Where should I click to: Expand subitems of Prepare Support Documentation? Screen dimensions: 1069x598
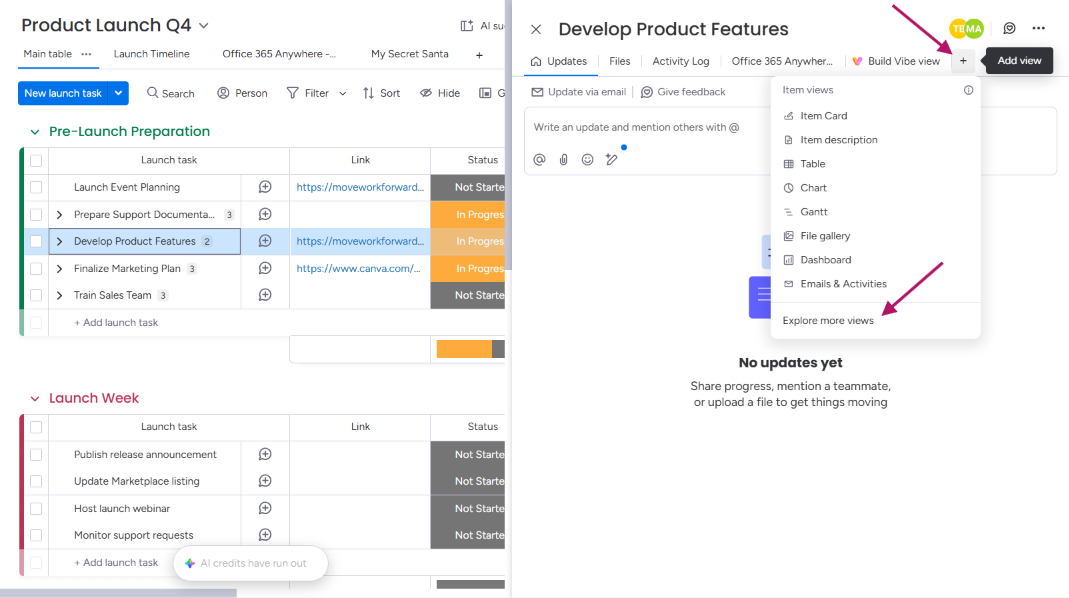59,215
